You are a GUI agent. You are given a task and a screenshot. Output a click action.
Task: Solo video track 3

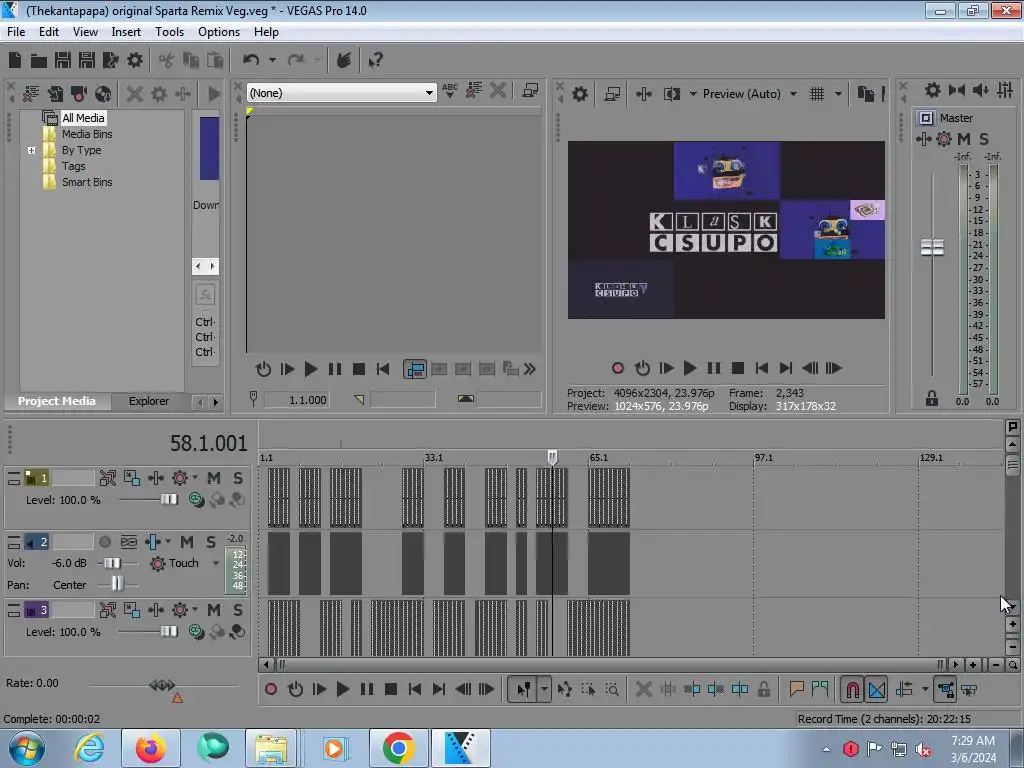[x=238, y=610]
